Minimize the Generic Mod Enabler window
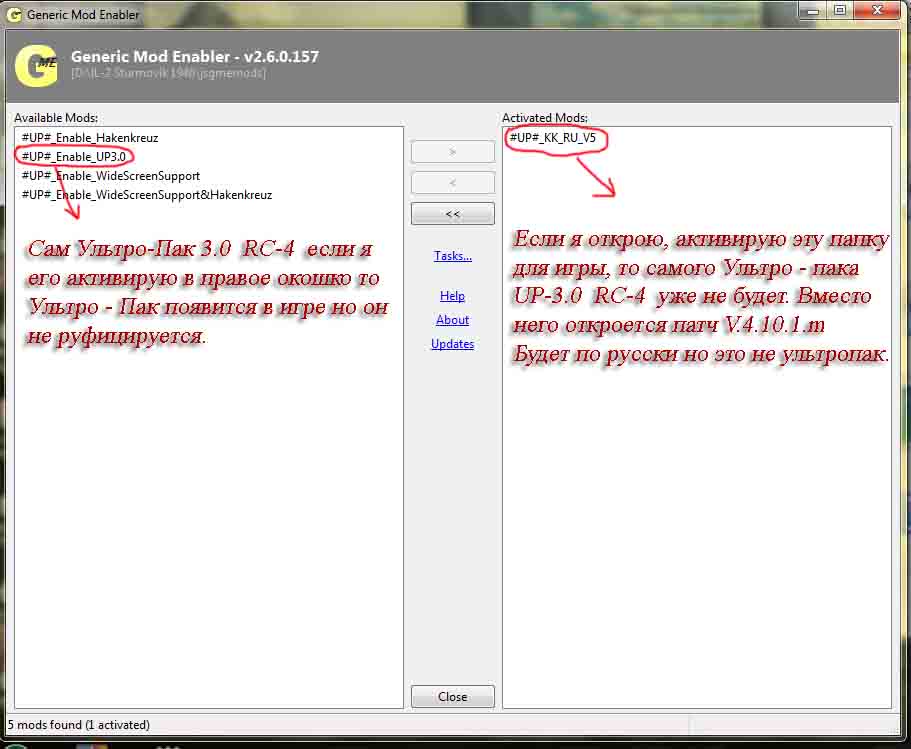Image resolution: width=911 pixels, height=749 pixels. pyautogui.click(x=813, y=10)
